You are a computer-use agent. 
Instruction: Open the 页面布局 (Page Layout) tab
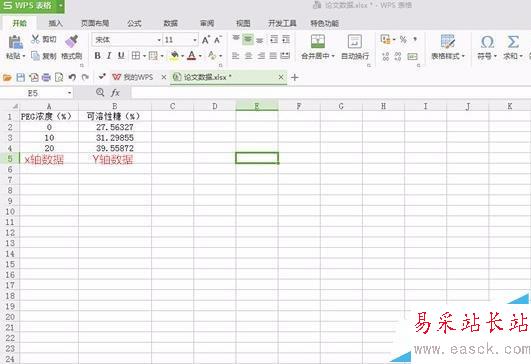[95, 23]
